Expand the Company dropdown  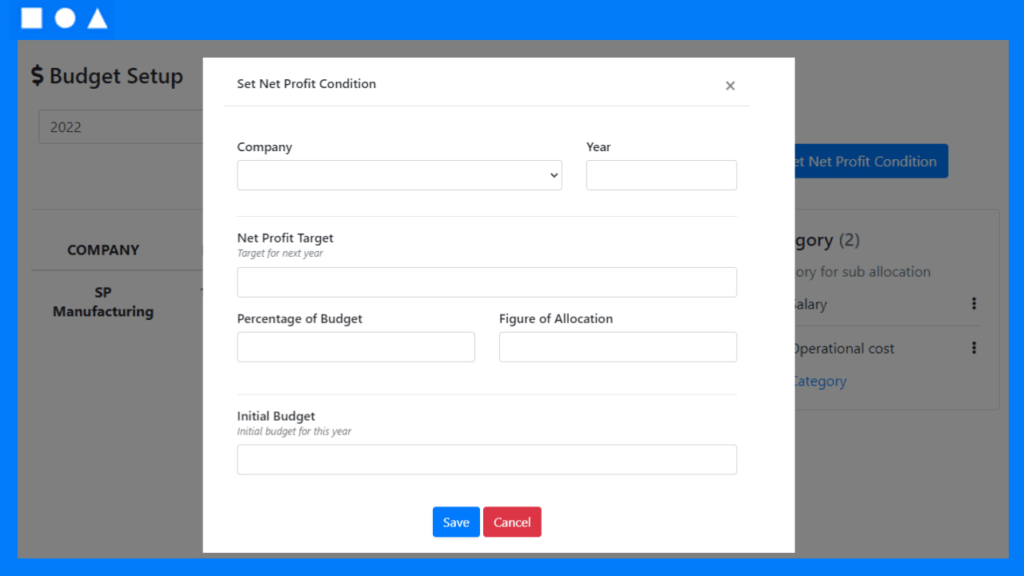click(399, 175)
